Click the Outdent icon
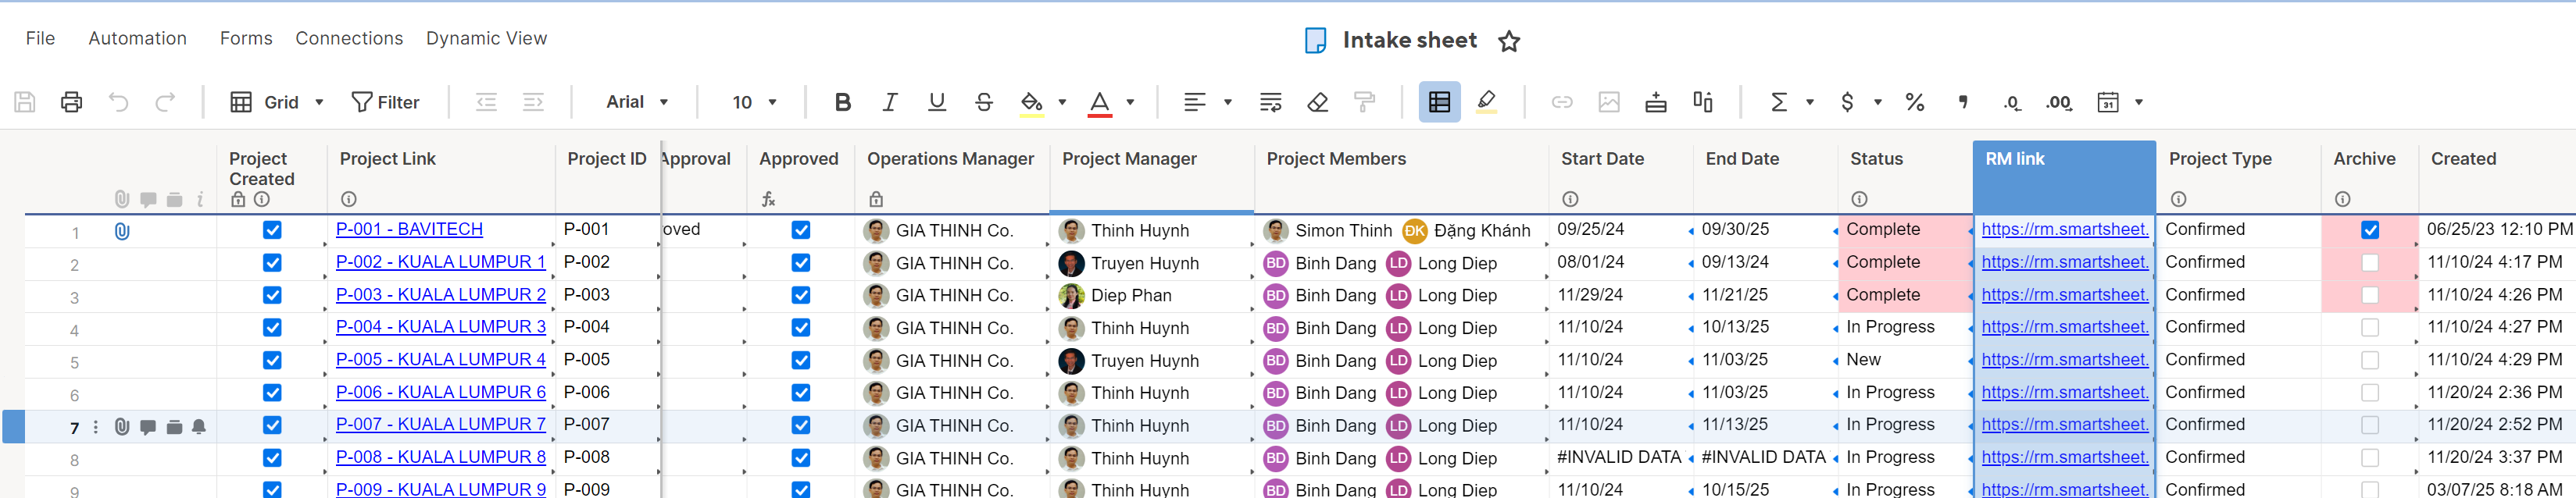Image resolution: width=2576 pixels, height=498 pixels. pyautogui.click(x=486, y=102)
